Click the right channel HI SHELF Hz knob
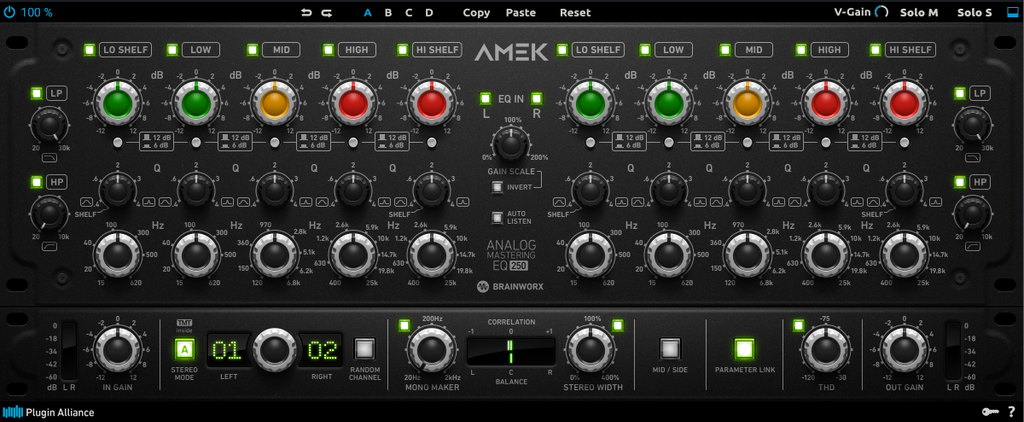 [904, 255]
